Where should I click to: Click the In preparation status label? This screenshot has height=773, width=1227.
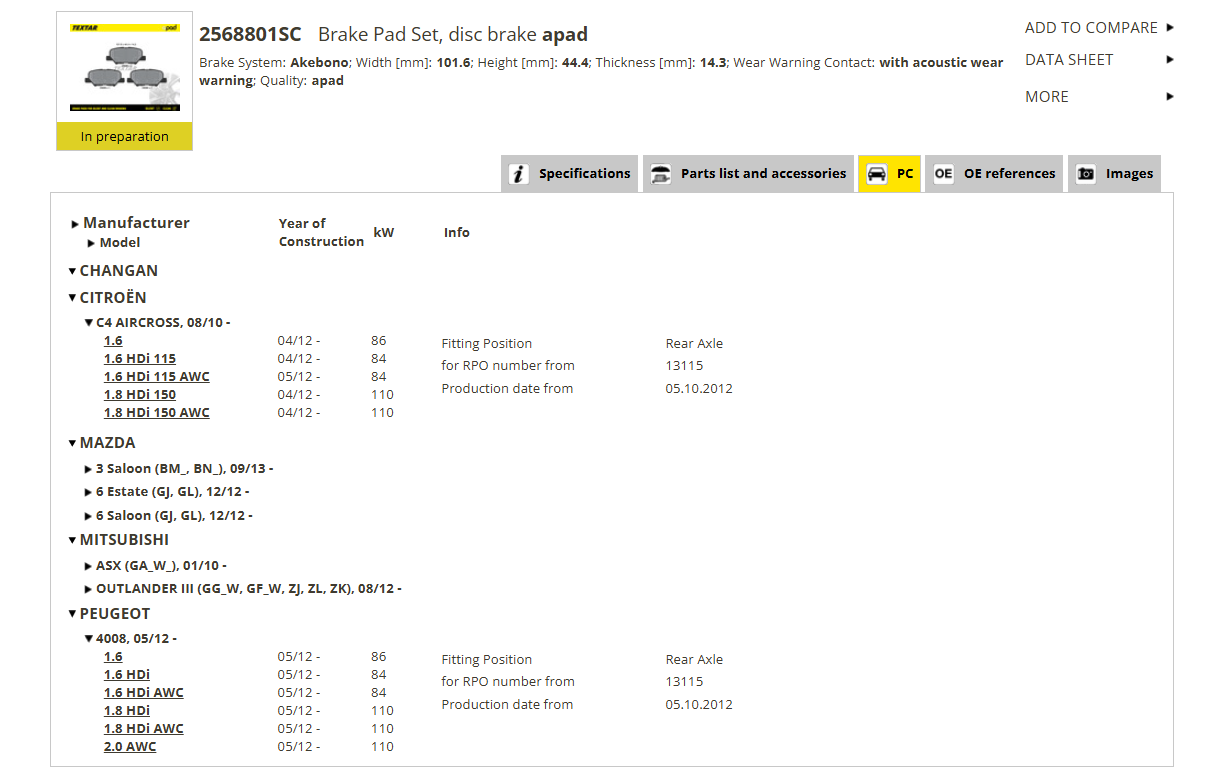click(x=125, y=137)
